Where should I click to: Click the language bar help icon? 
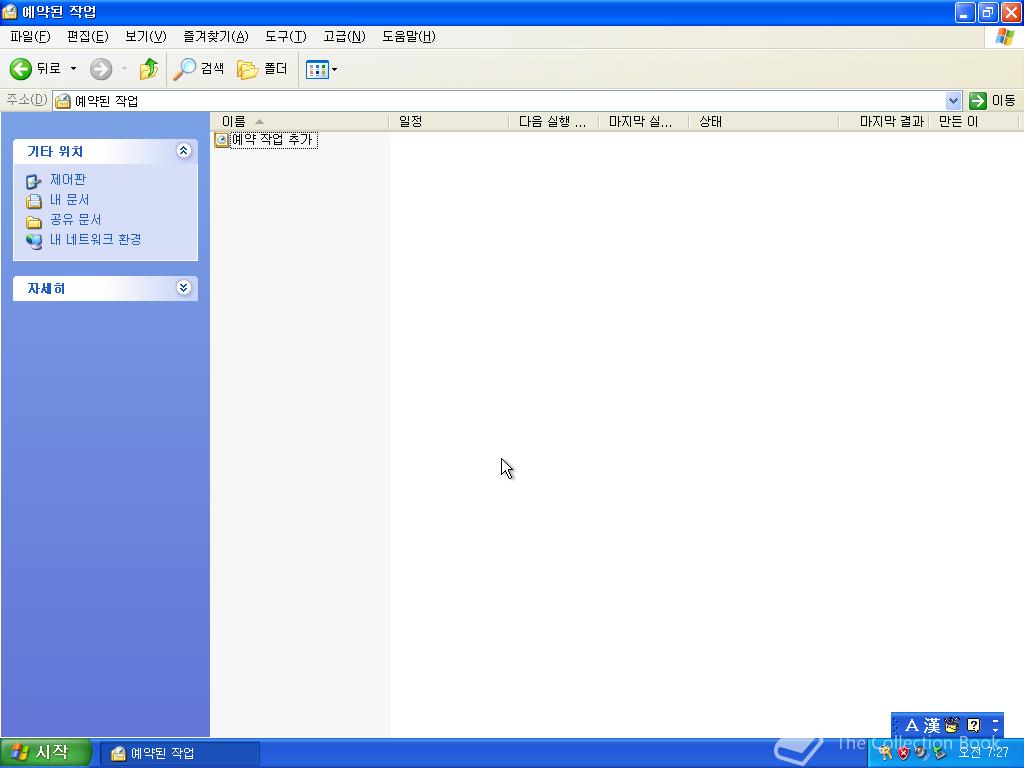click(973, 725)
